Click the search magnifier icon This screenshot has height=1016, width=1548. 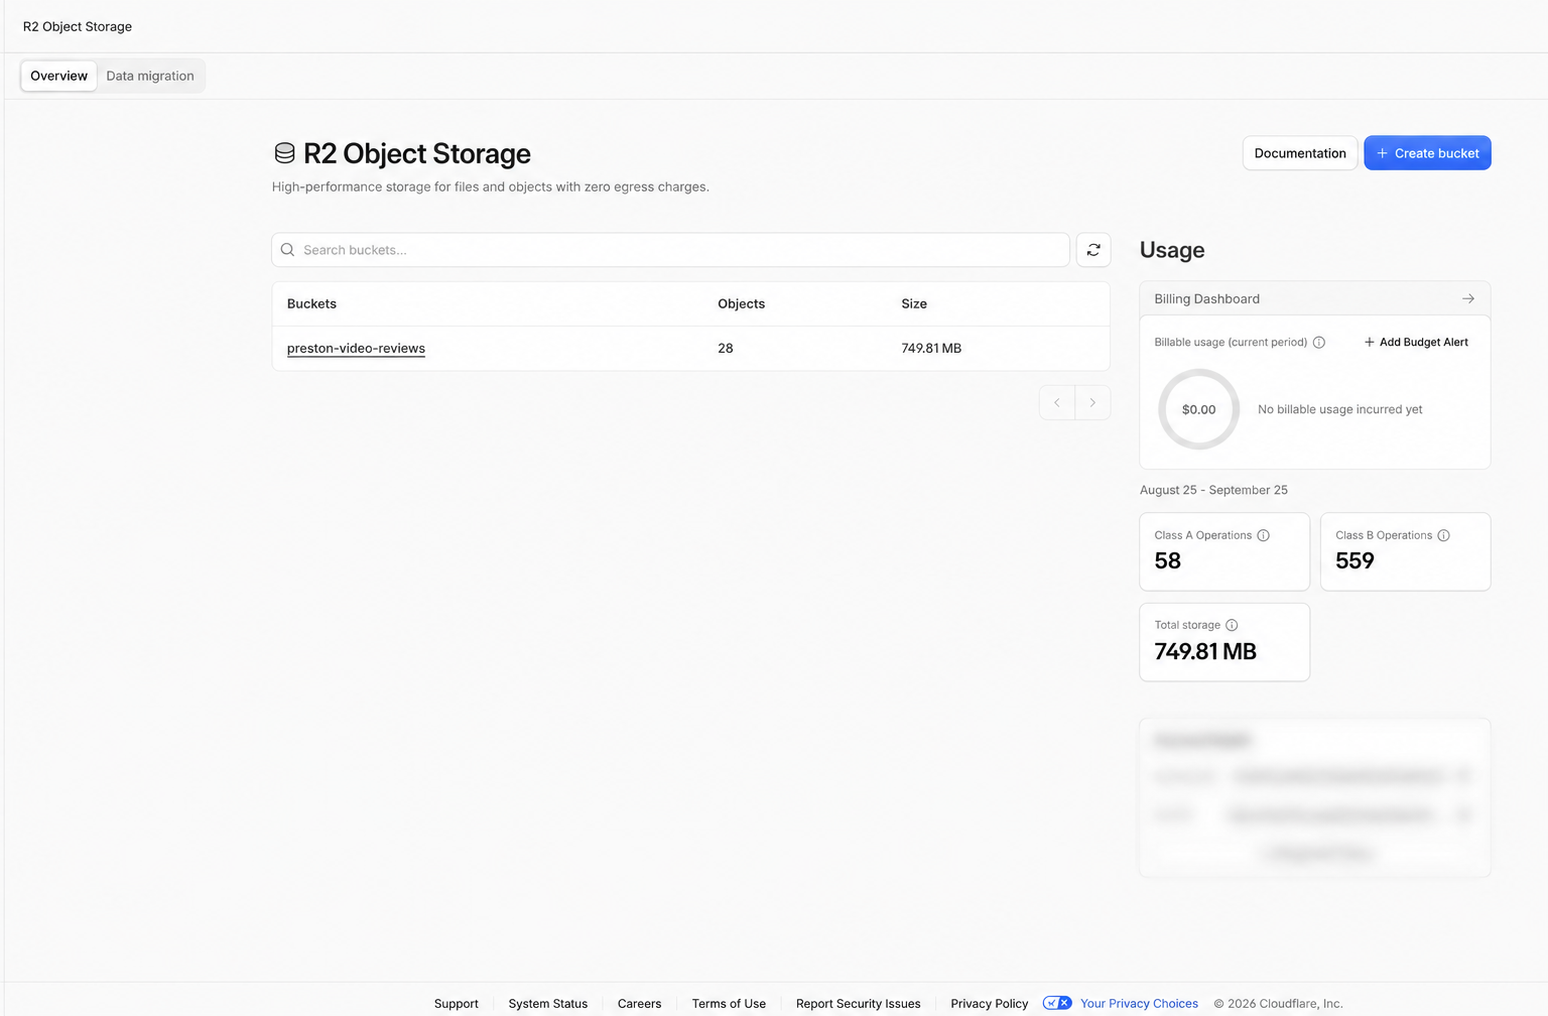pos(288,250)
